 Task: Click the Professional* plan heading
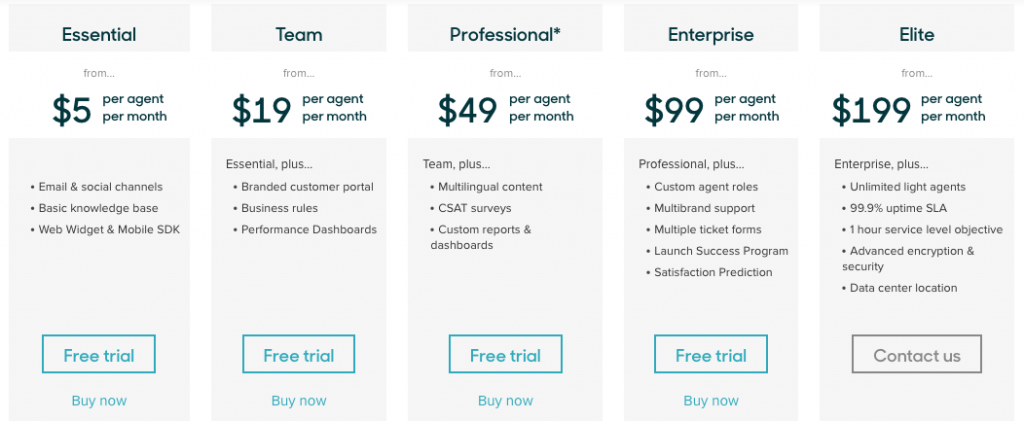(x=505, y=35)
